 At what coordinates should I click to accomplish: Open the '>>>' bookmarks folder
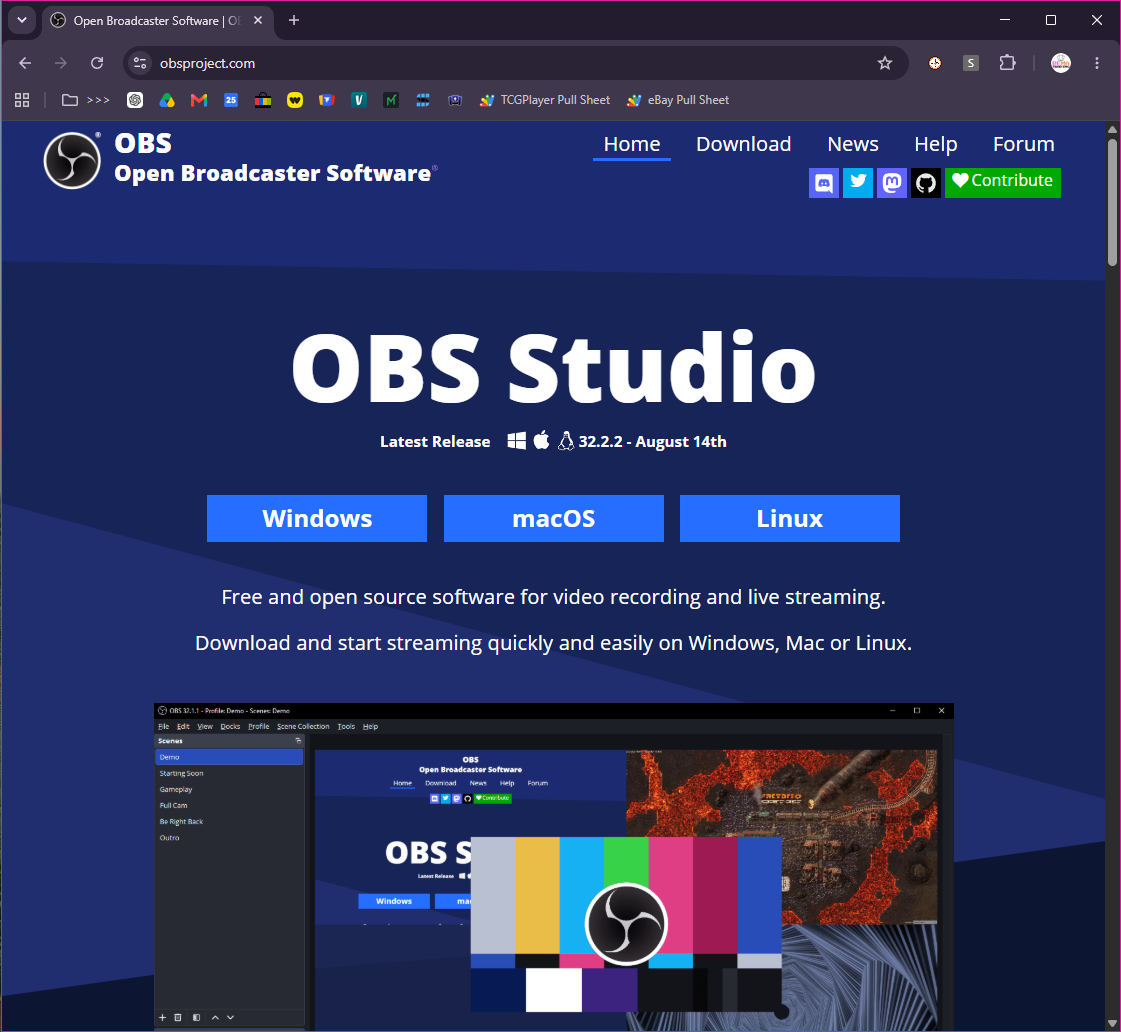tap(86, 100)
